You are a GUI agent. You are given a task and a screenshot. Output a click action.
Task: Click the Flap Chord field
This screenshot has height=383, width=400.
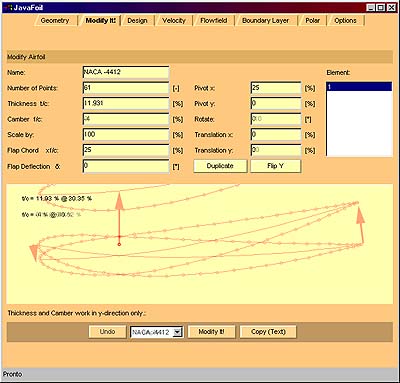[x=126, y=150]
